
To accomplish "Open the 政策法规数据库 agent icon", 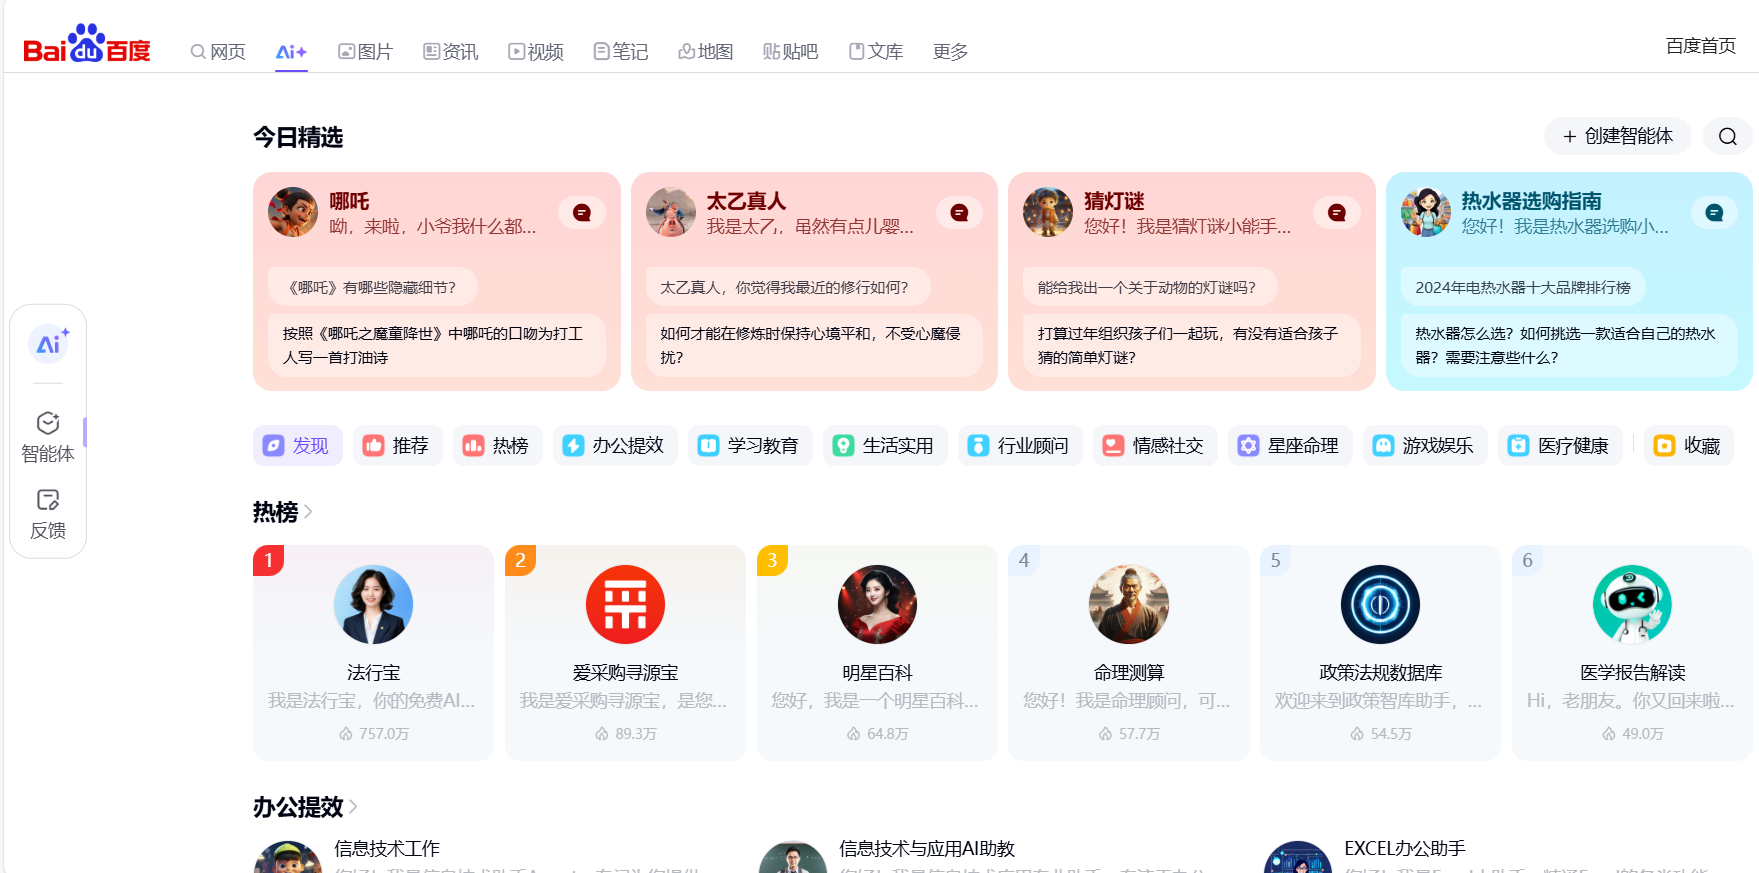I will 1380,604.
